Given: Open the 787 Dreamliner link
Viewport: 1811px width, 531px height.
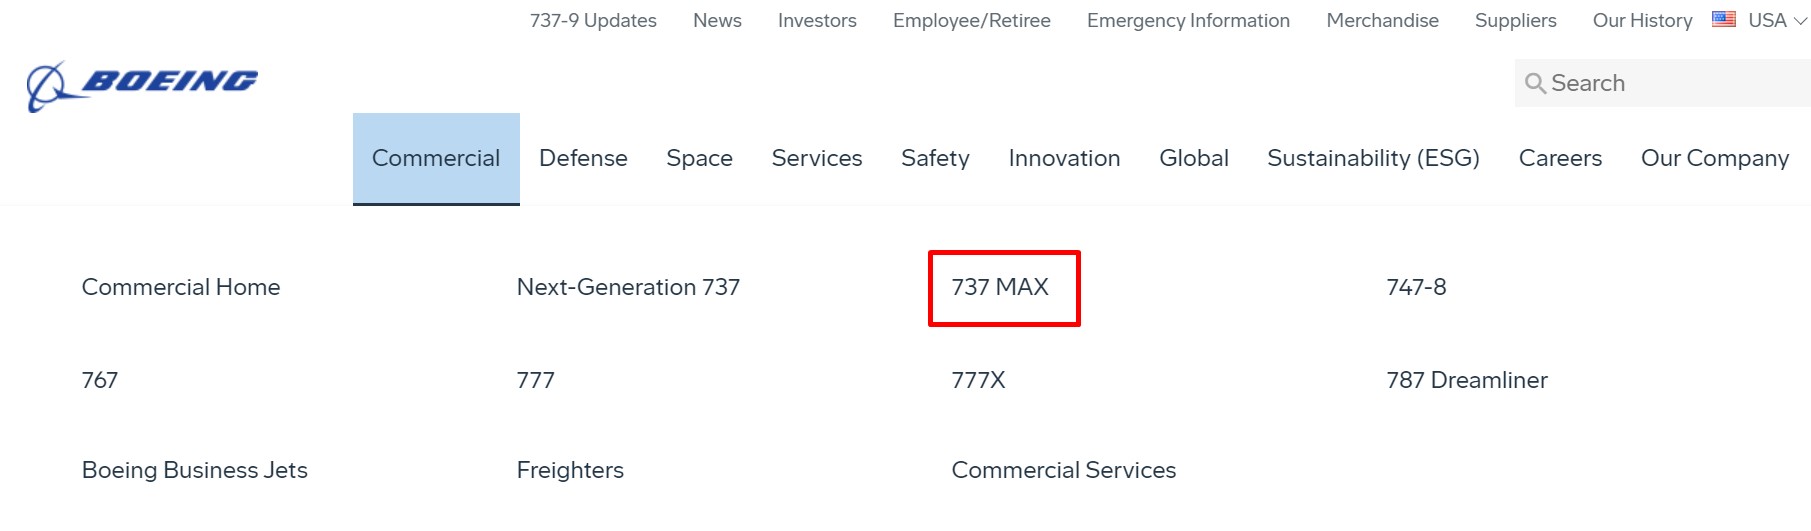Looking at the screenshot, I should [x=1467, y=380].
